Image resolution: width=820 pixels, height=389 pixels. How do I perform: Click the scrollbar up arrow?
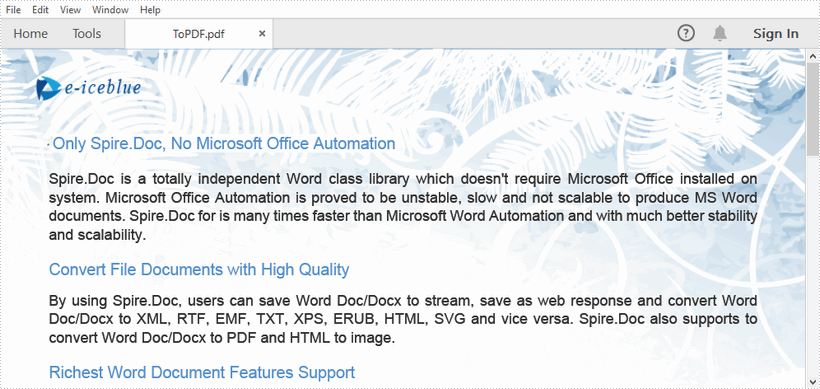[x=813, y=55]
